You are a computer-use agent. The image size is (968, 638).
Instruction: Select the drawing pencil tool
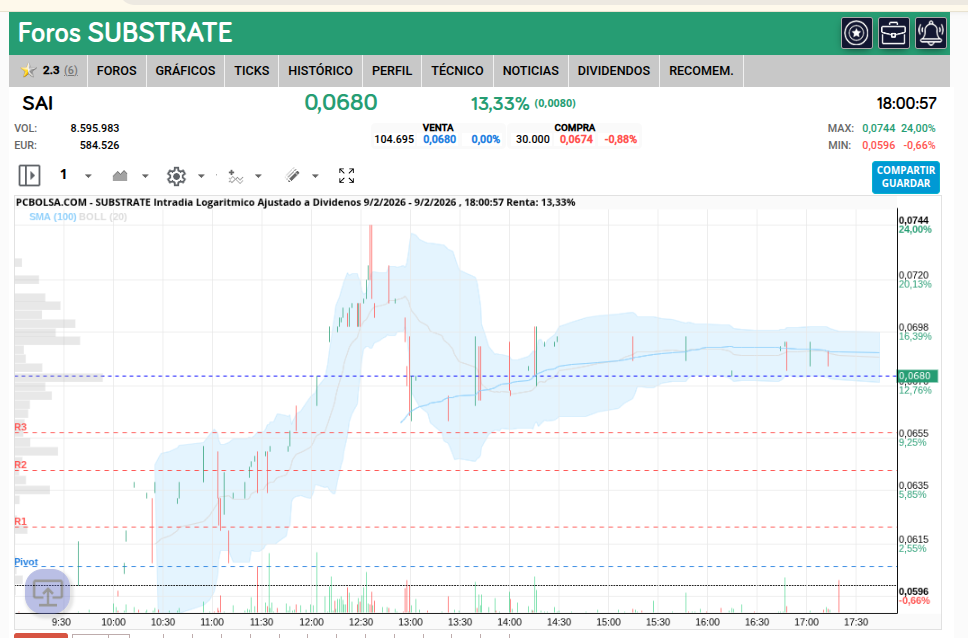(293, 176)
